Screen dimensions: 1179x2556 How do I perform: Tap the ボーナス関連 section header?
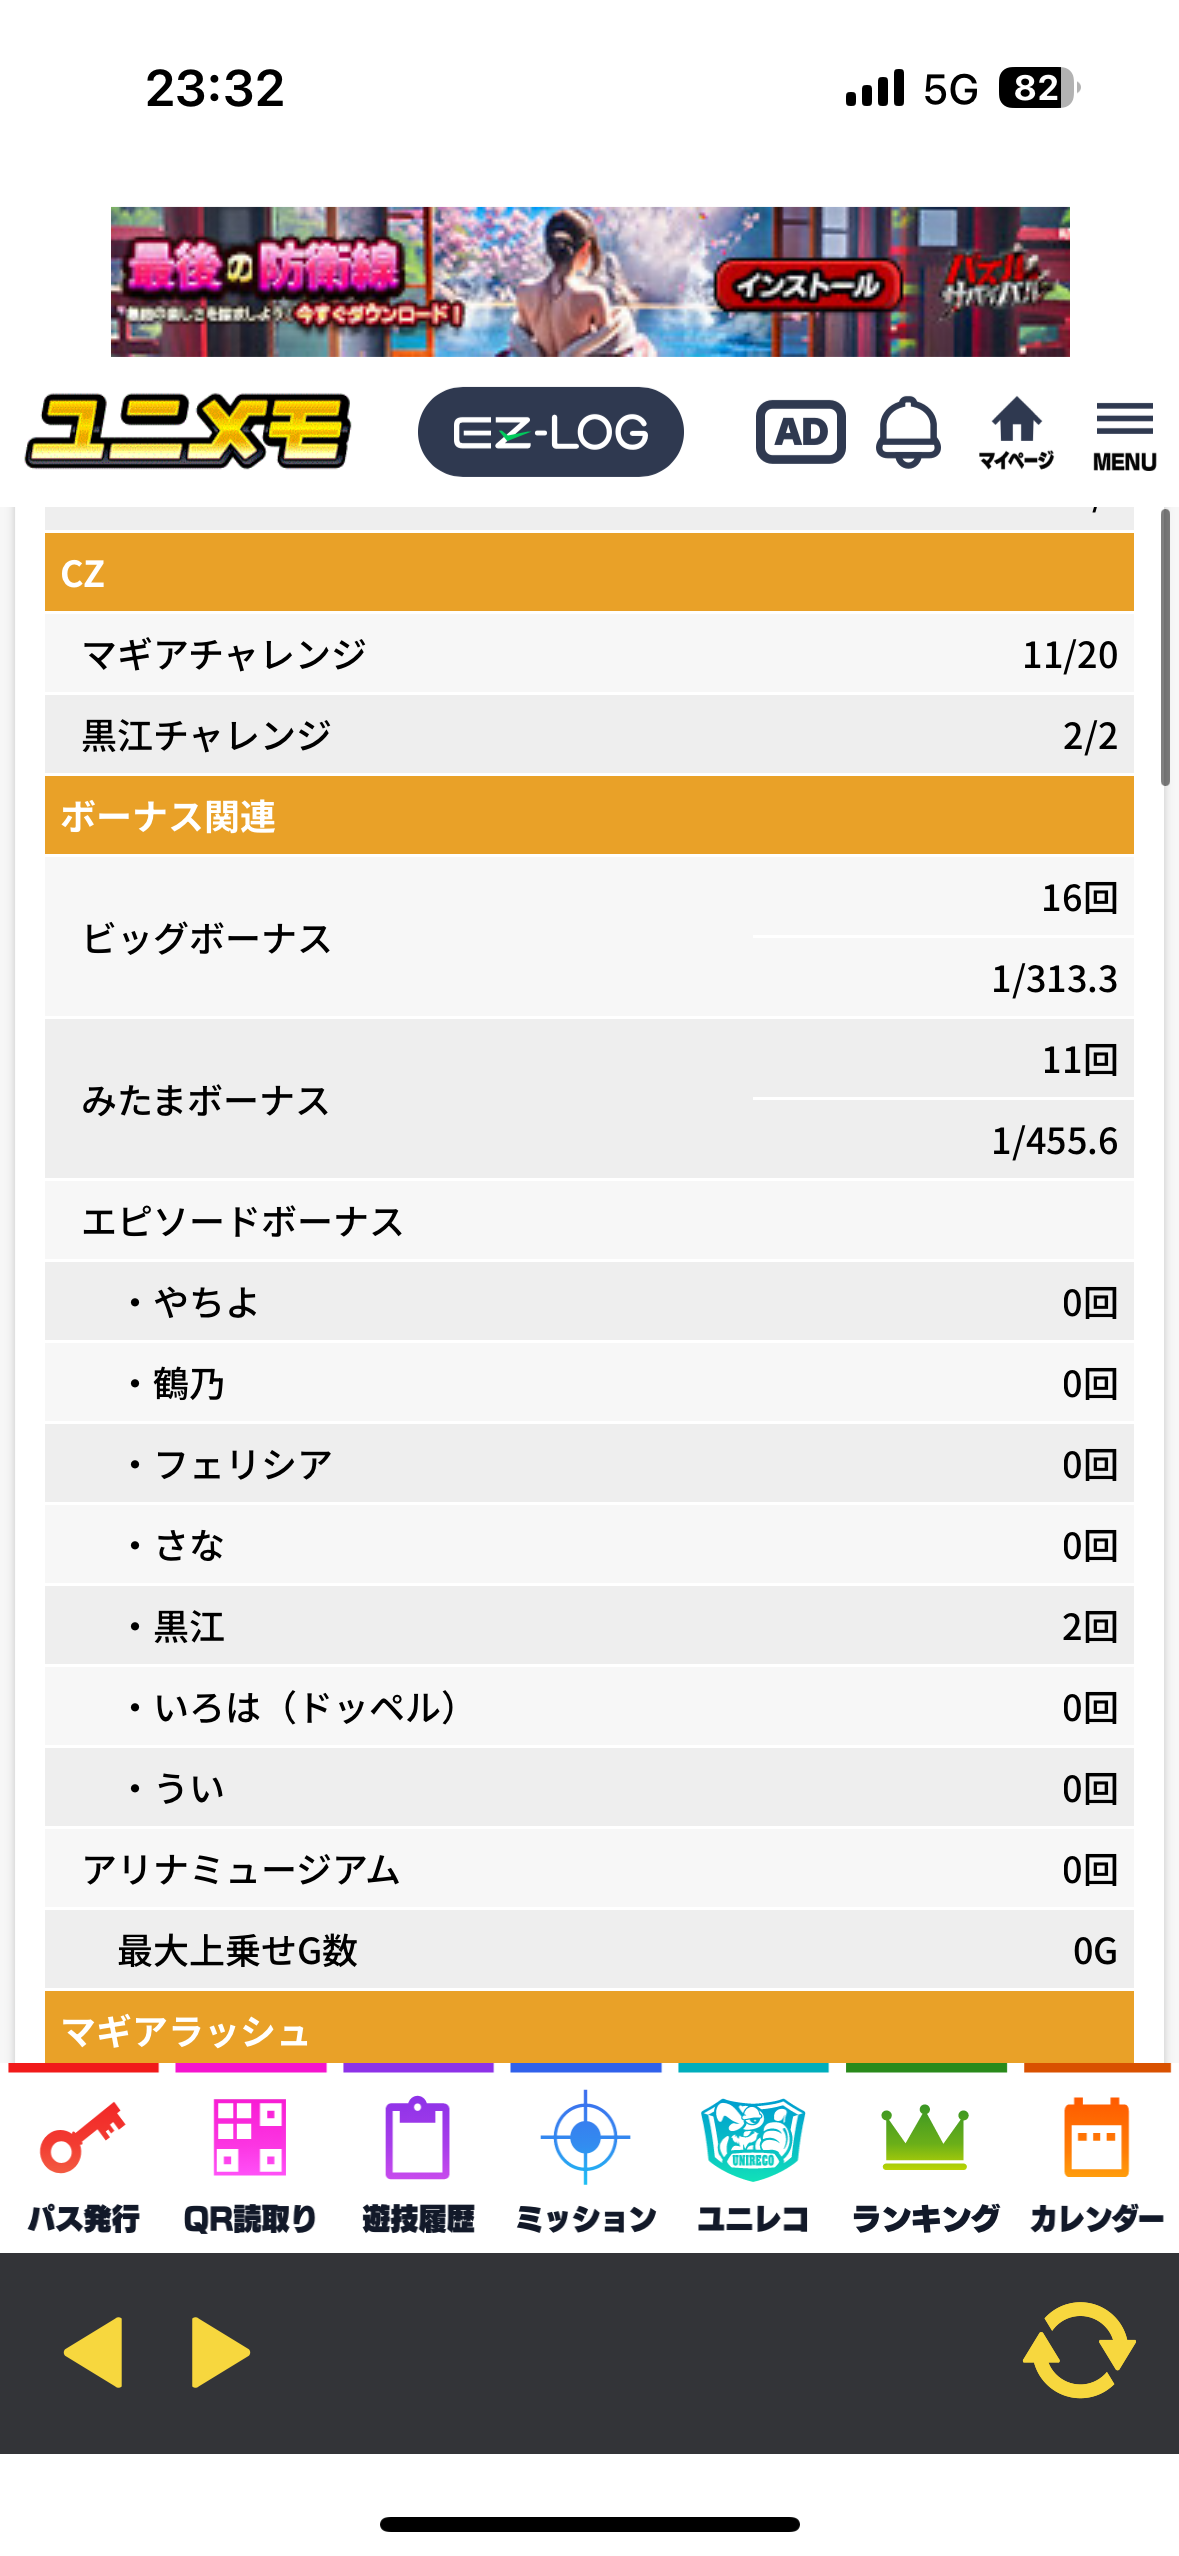(589, 816)
